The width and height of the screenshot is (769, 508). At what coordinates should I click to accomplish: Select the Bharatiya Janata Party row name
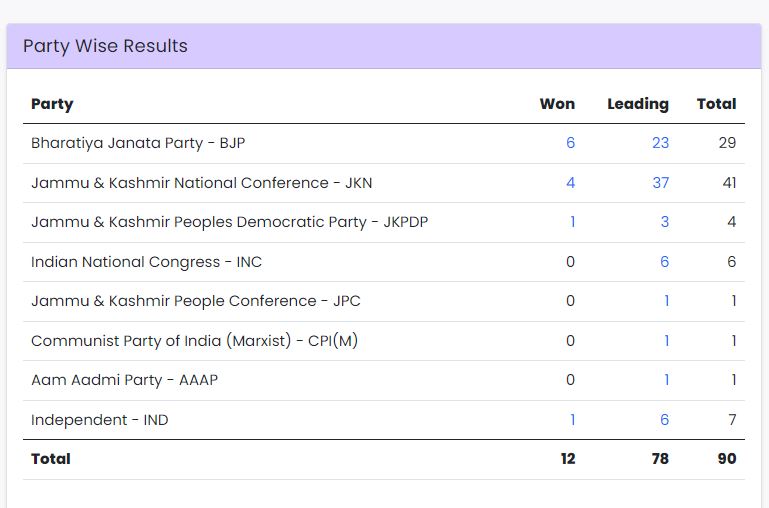pos(138,143)
